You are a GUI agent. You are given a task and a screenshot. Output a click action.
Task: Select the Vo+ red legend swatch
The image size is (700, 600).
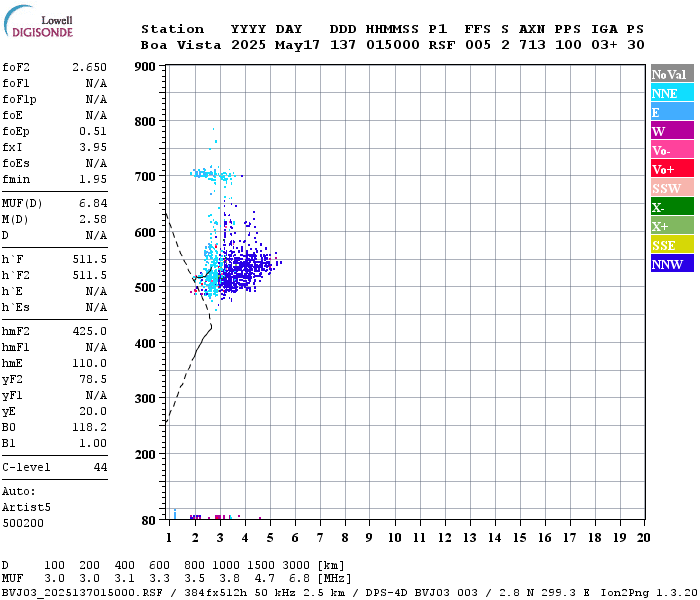click(672, 169)
